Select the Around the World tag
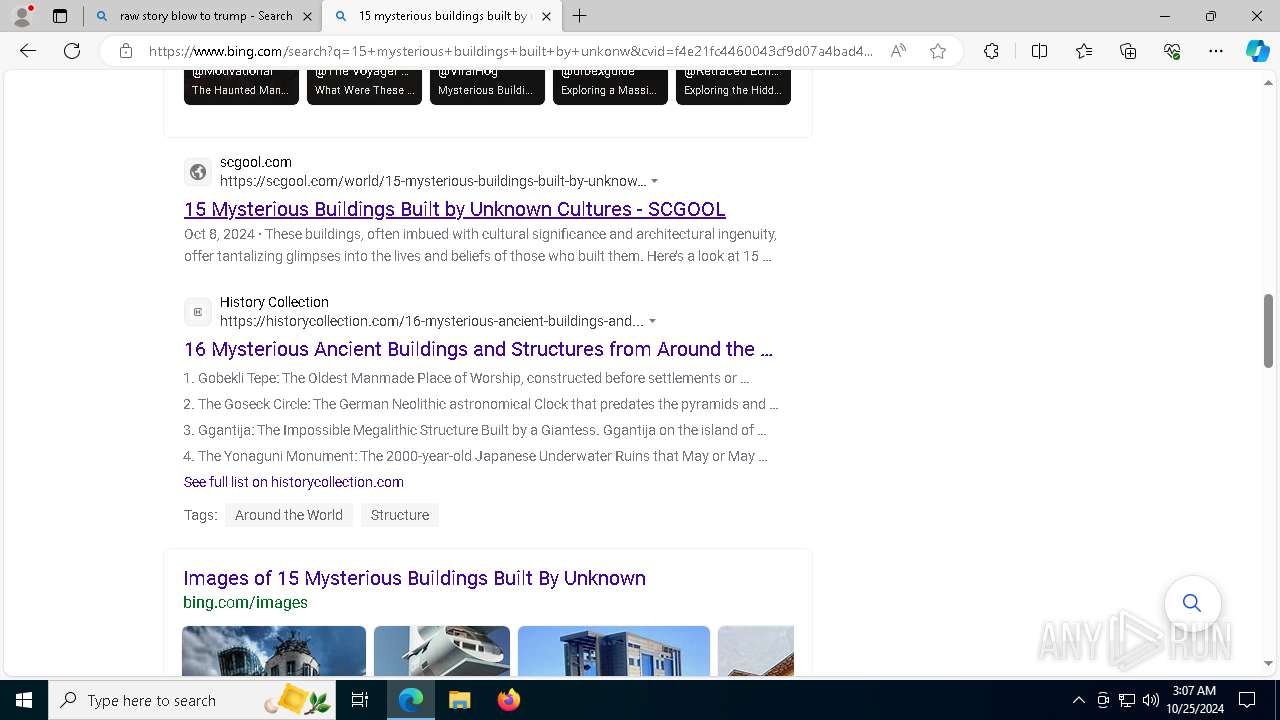The height and width of the screenshot is (720, 1280). [289, 515]
